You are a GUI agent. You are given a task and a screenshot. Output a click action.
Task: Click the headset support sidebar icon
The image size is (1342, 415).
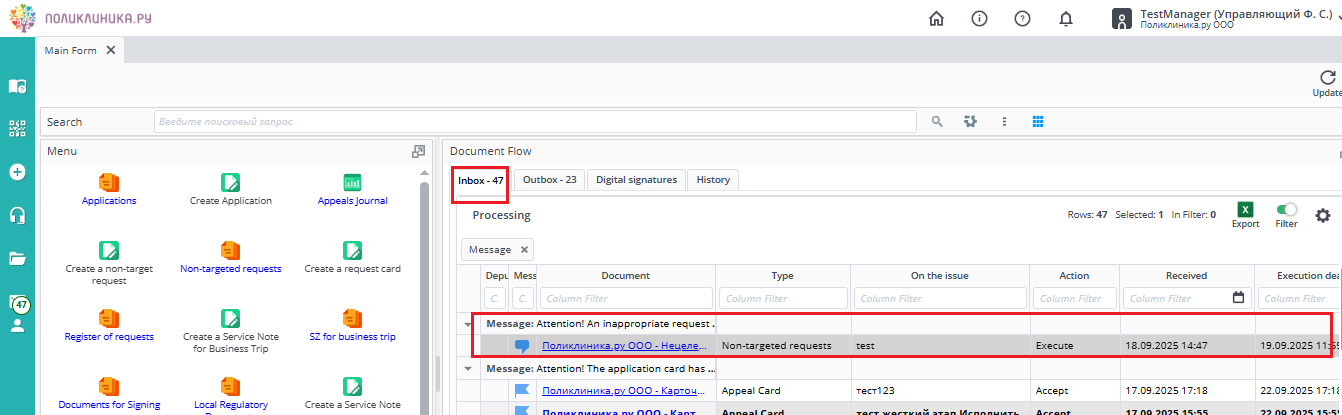coord(17,215)
